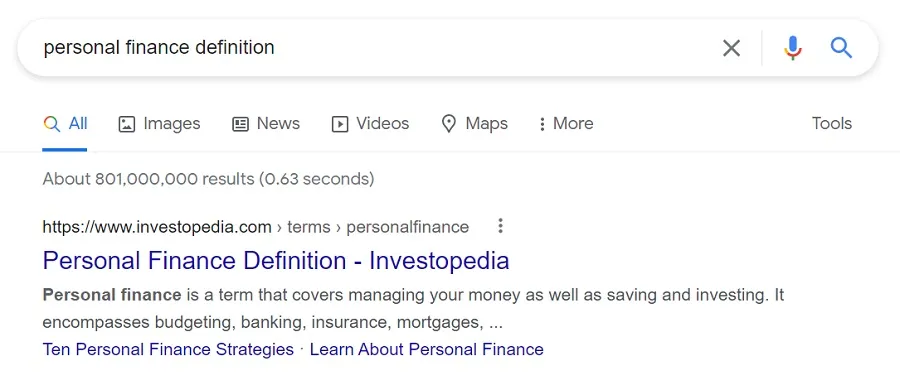The image size is (900, 385).
Task: Clear the search box with the X icon
Action: pos(731,48)
